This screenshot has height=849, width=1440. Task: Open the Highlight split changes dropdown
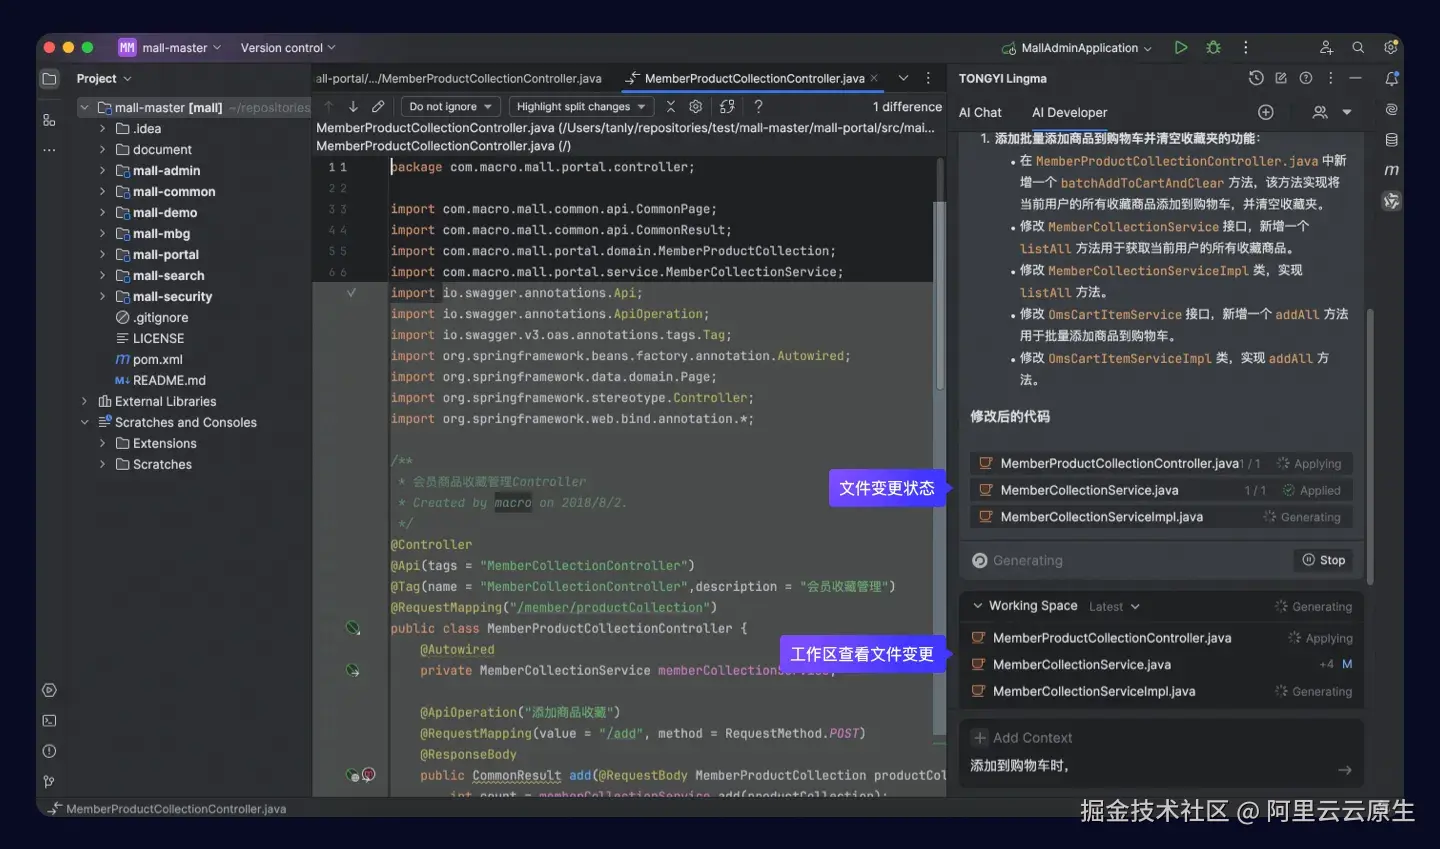581,106
